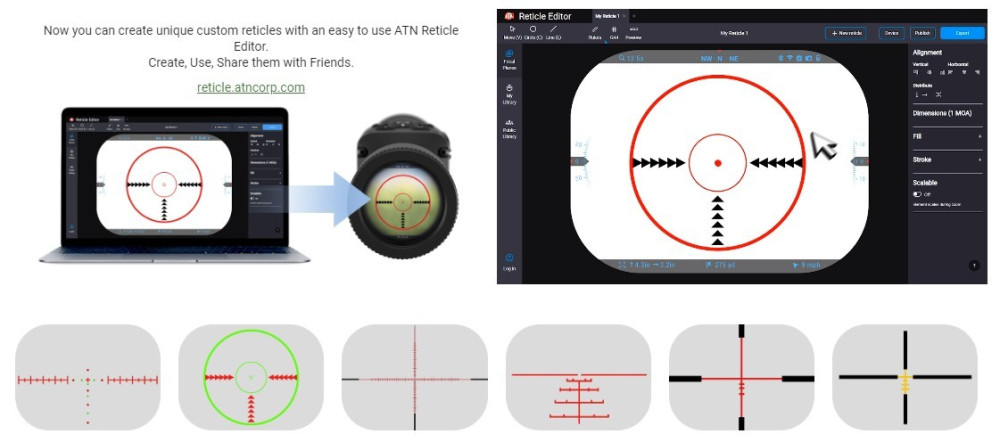Select the Line drawing tool
Image resolution: width=1000 pixels, height=442 pixels.
click(555, 32)
